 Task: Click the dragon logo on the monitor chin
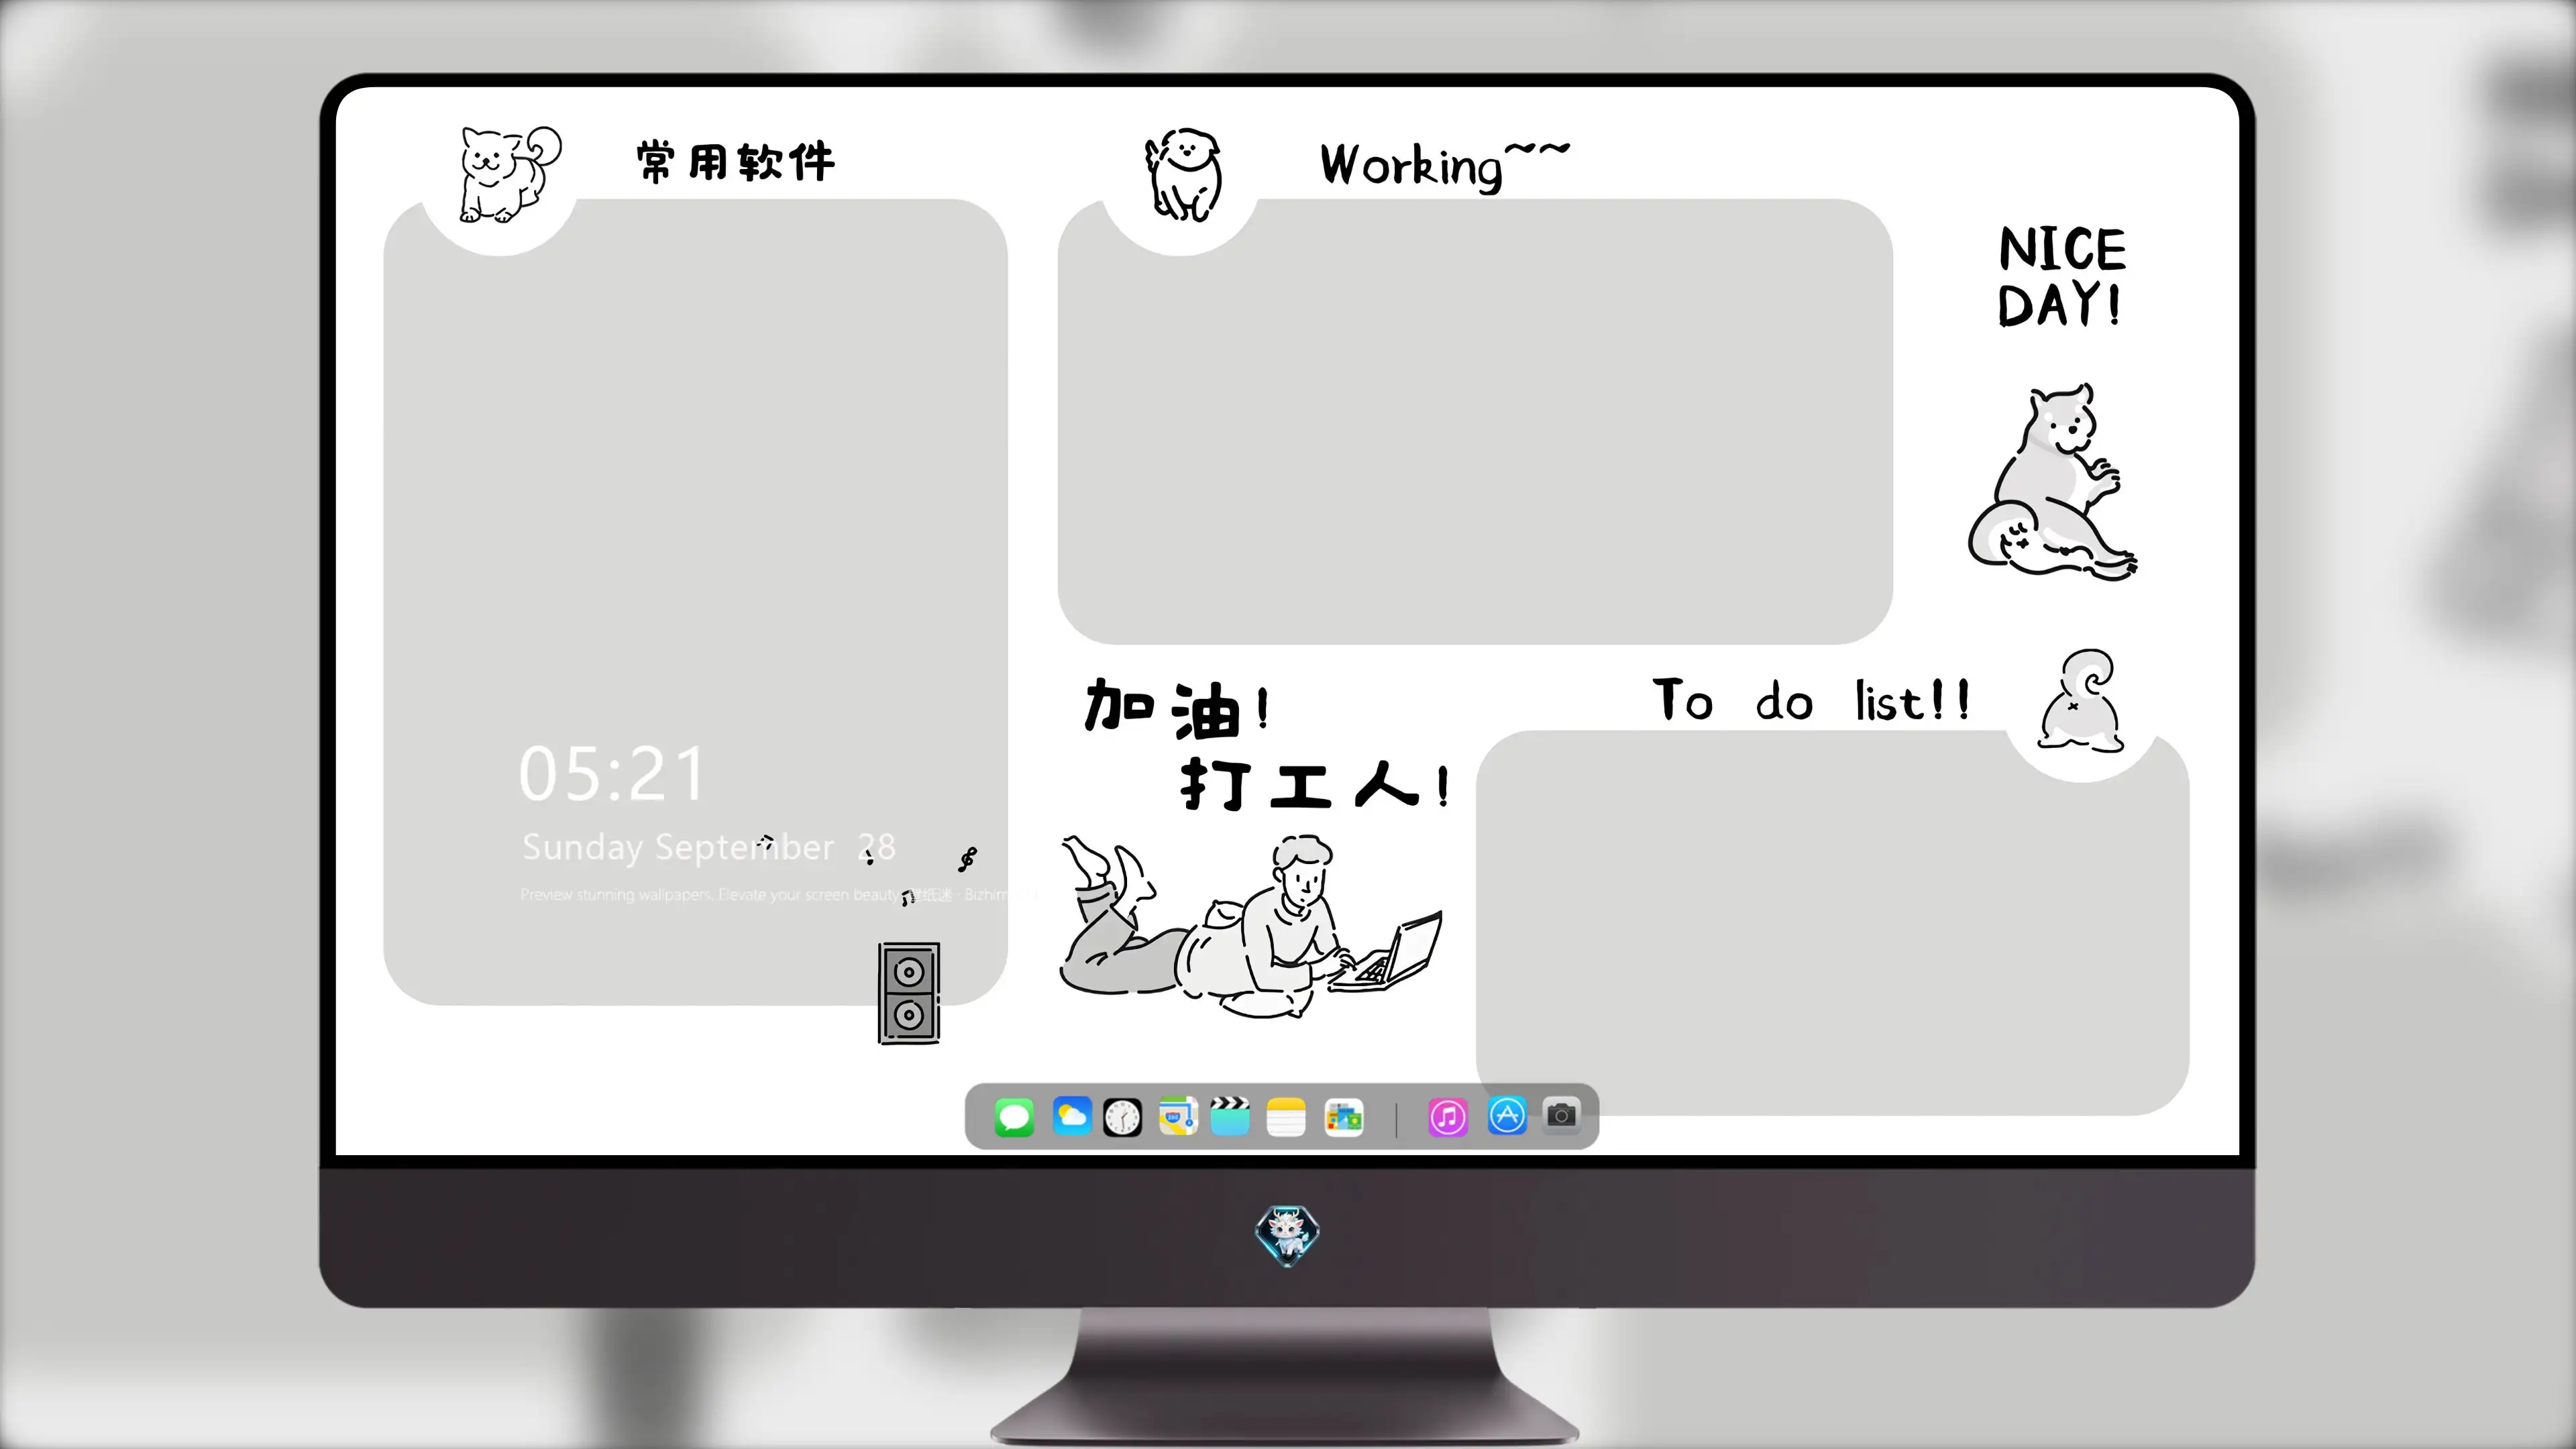click(x=1287, y=1236)
